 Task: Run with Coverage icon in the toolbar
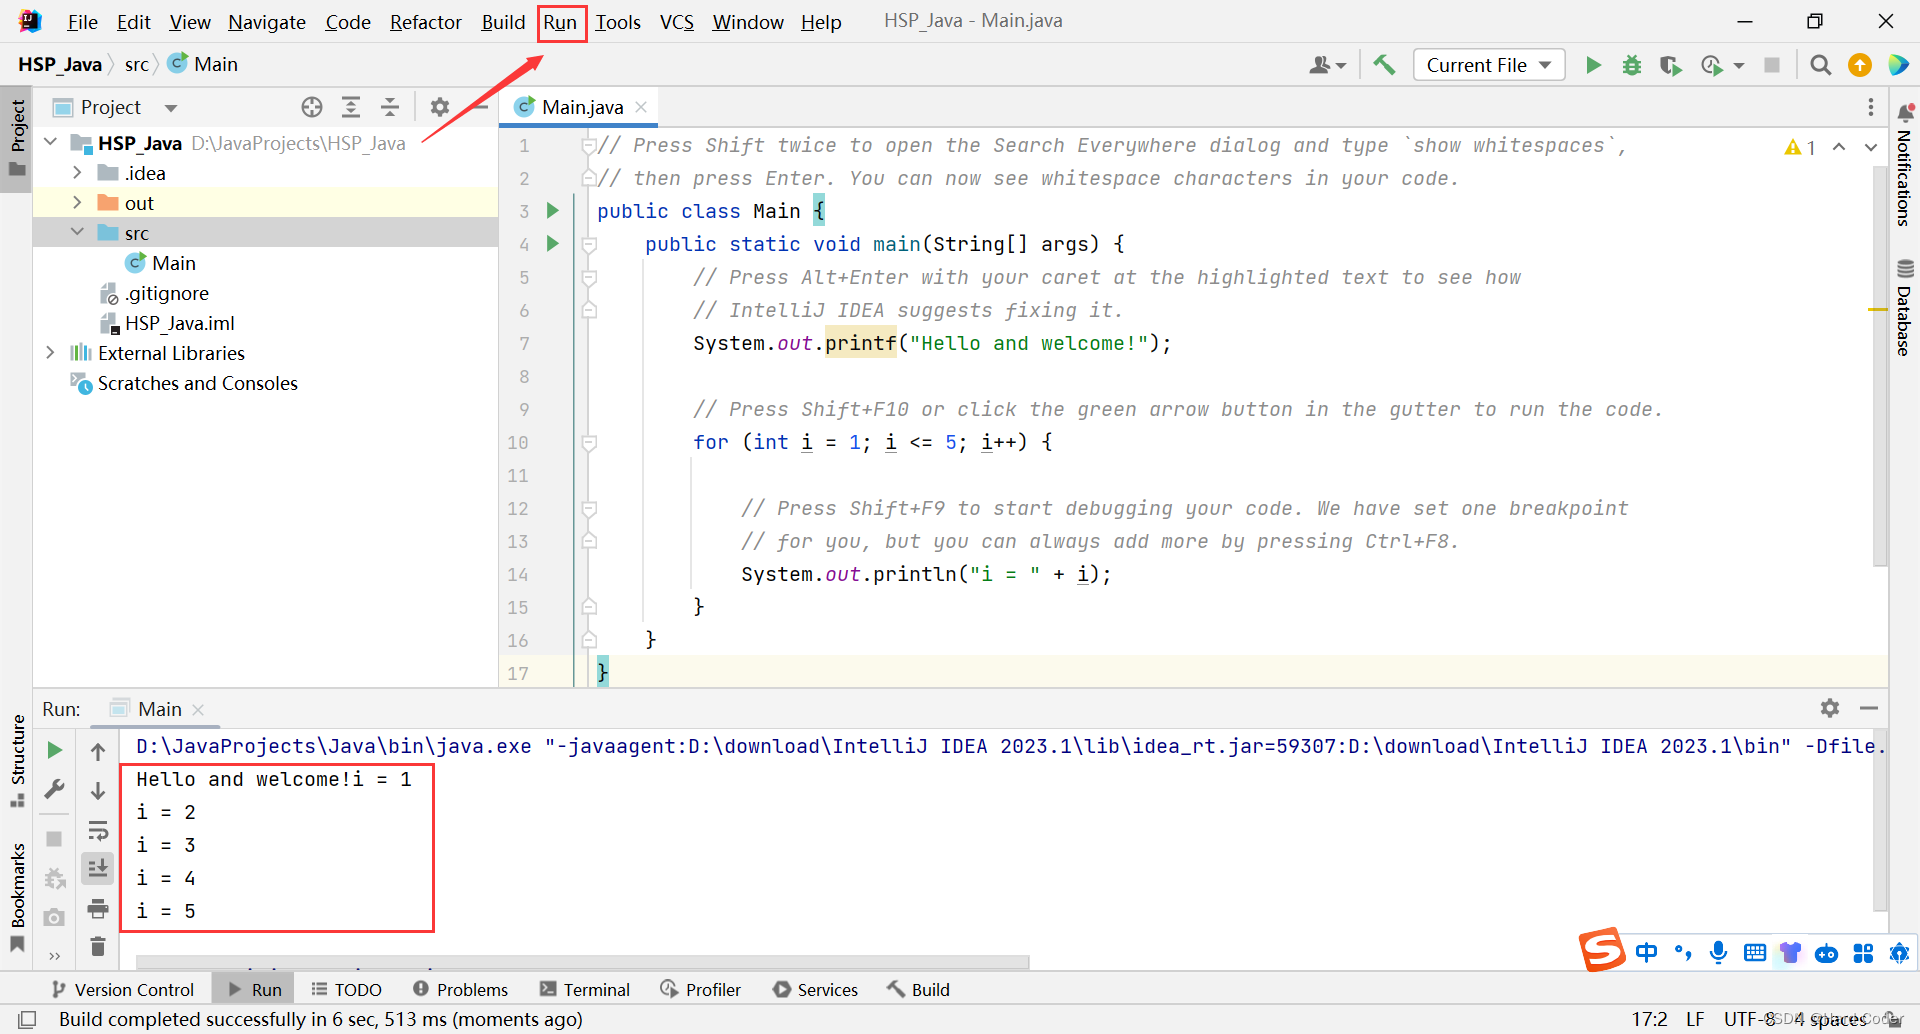(1670, 65)
